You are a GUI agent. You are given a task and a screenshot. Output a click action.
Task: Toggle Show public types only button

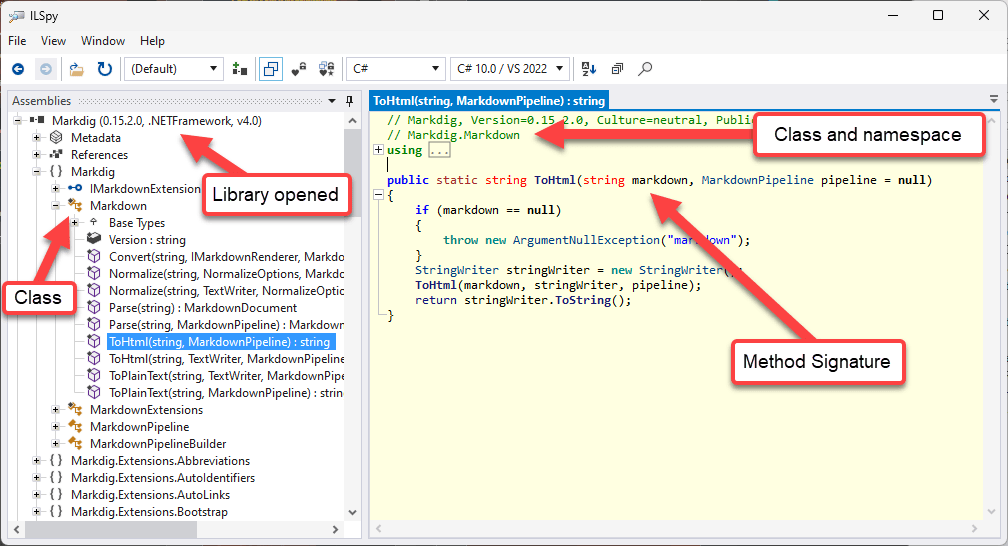coord(270,69)
